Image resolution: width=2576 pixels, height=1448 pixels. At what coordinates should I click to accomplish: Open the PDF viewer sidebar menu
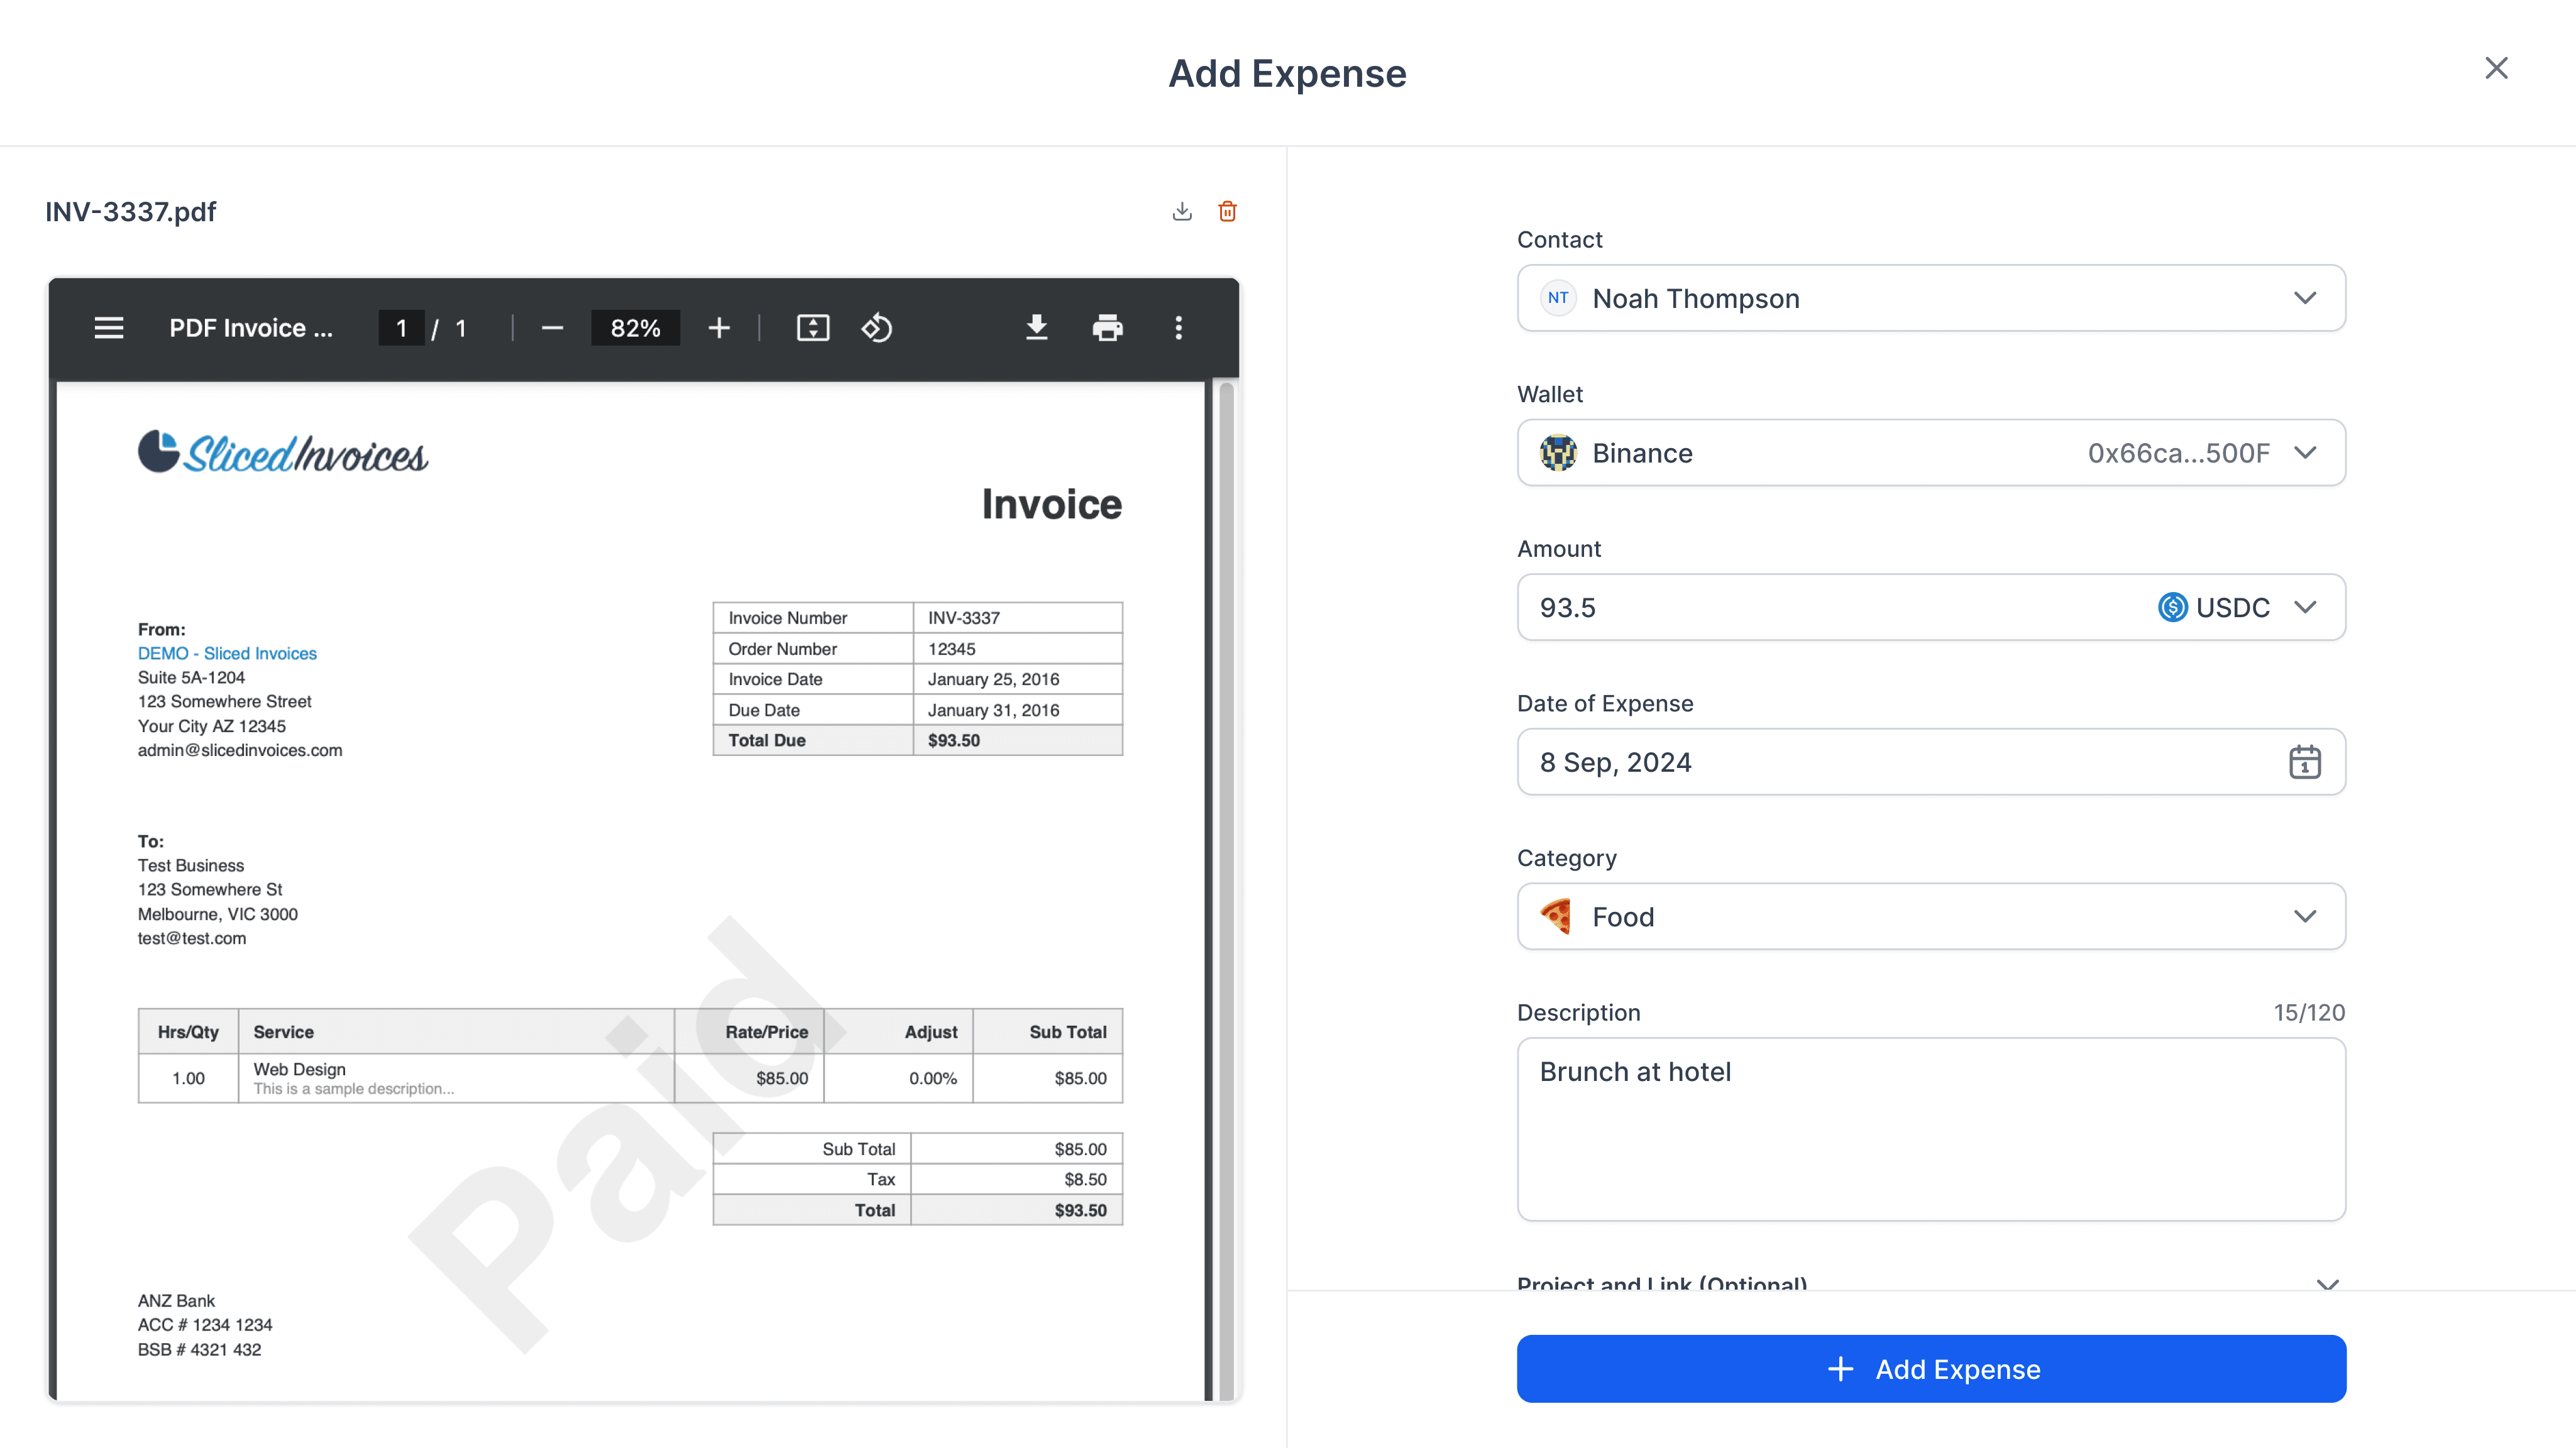pyautogui.click(x=108, y=328)
